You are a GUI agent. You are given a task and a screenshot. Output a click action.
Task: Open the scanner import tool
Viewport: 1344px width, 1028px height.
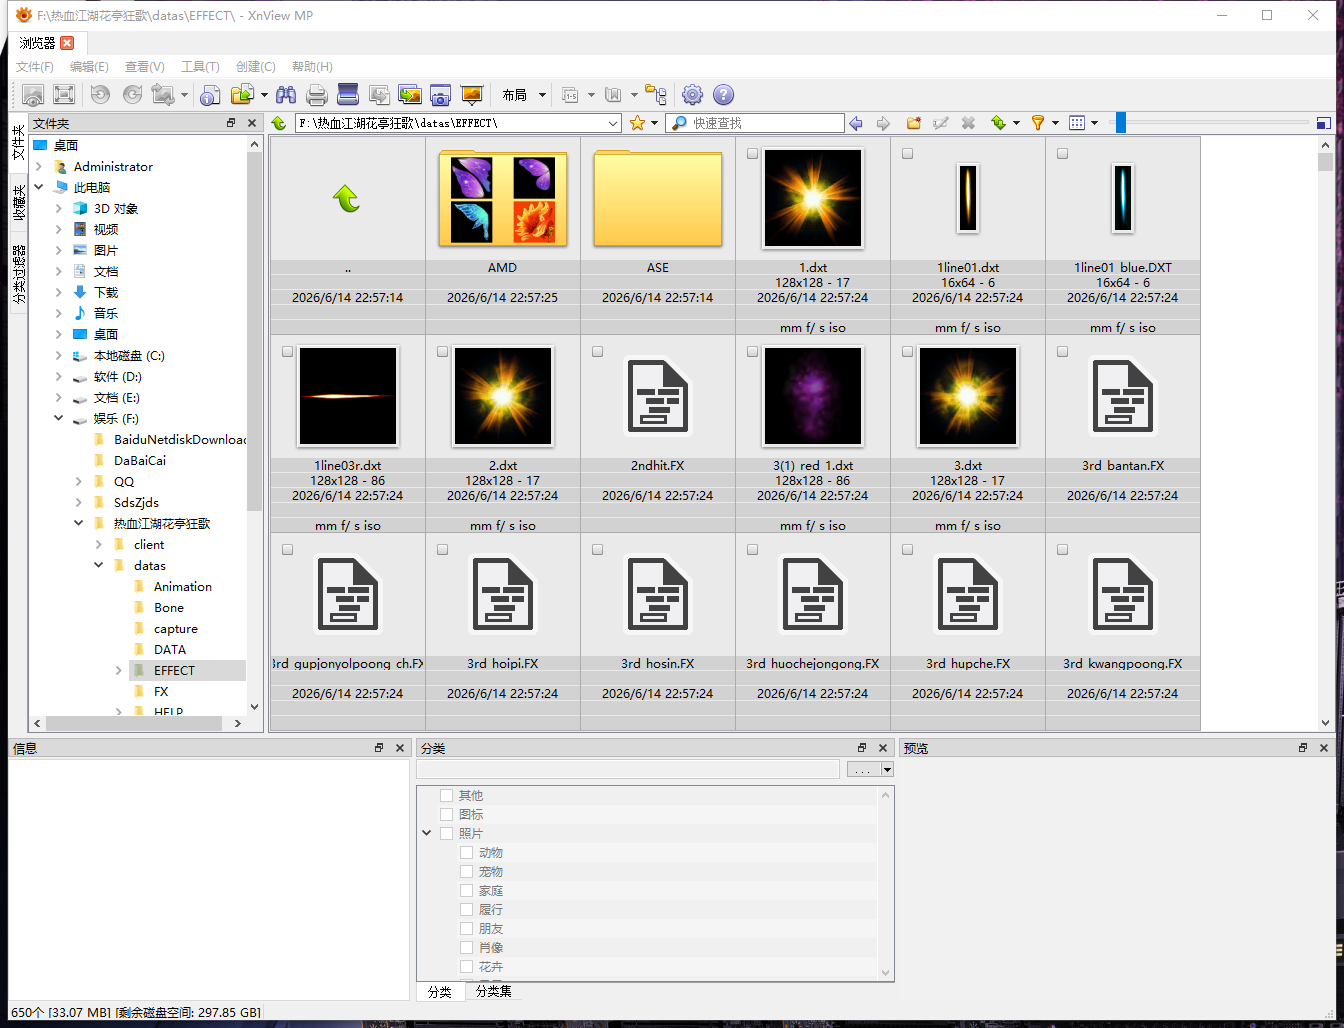[348, 95]
